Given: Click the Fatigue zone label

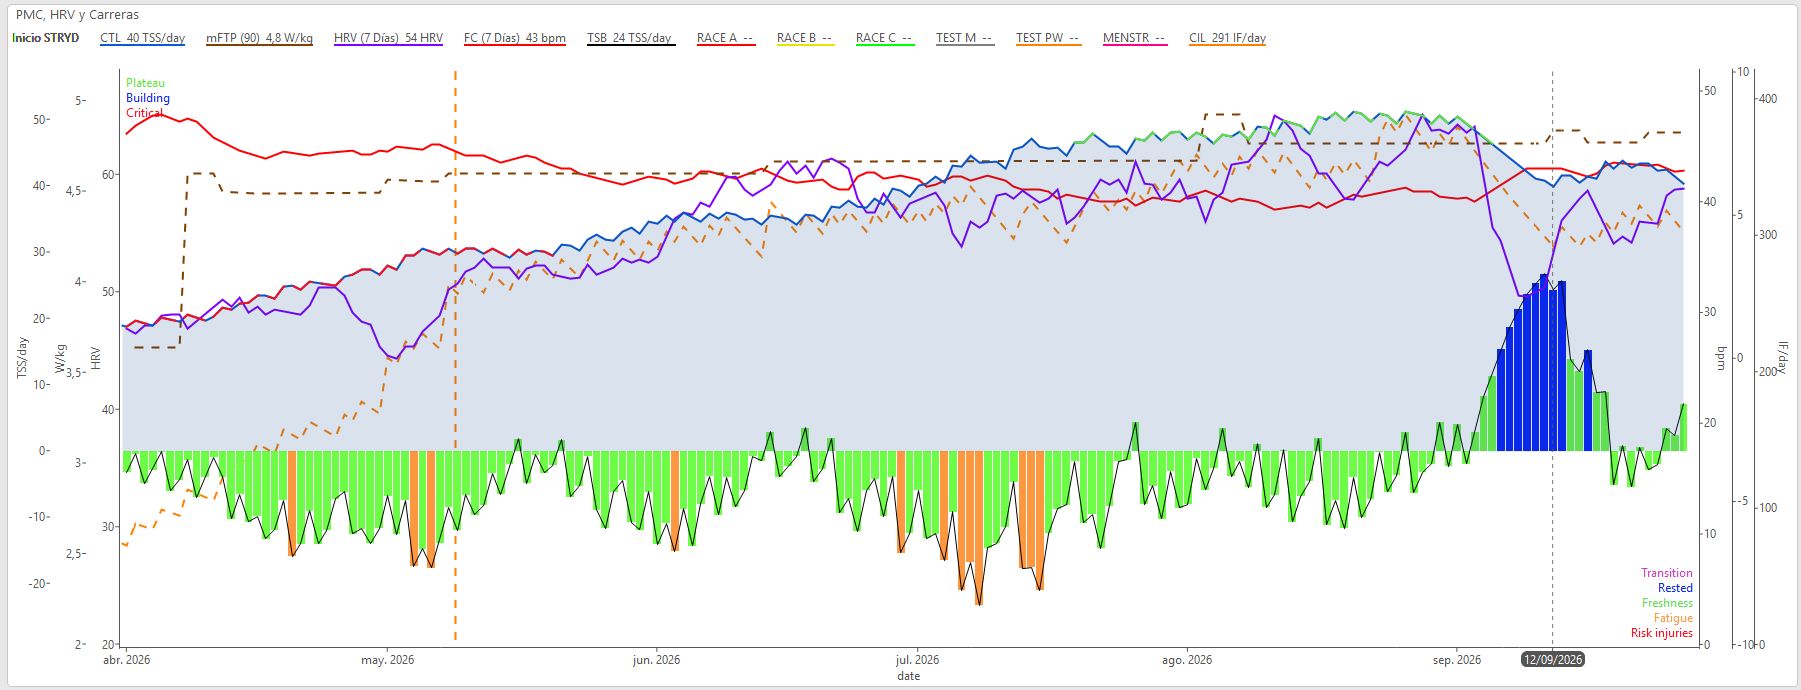Looking at the screenshot, I should coord(1673,618).
